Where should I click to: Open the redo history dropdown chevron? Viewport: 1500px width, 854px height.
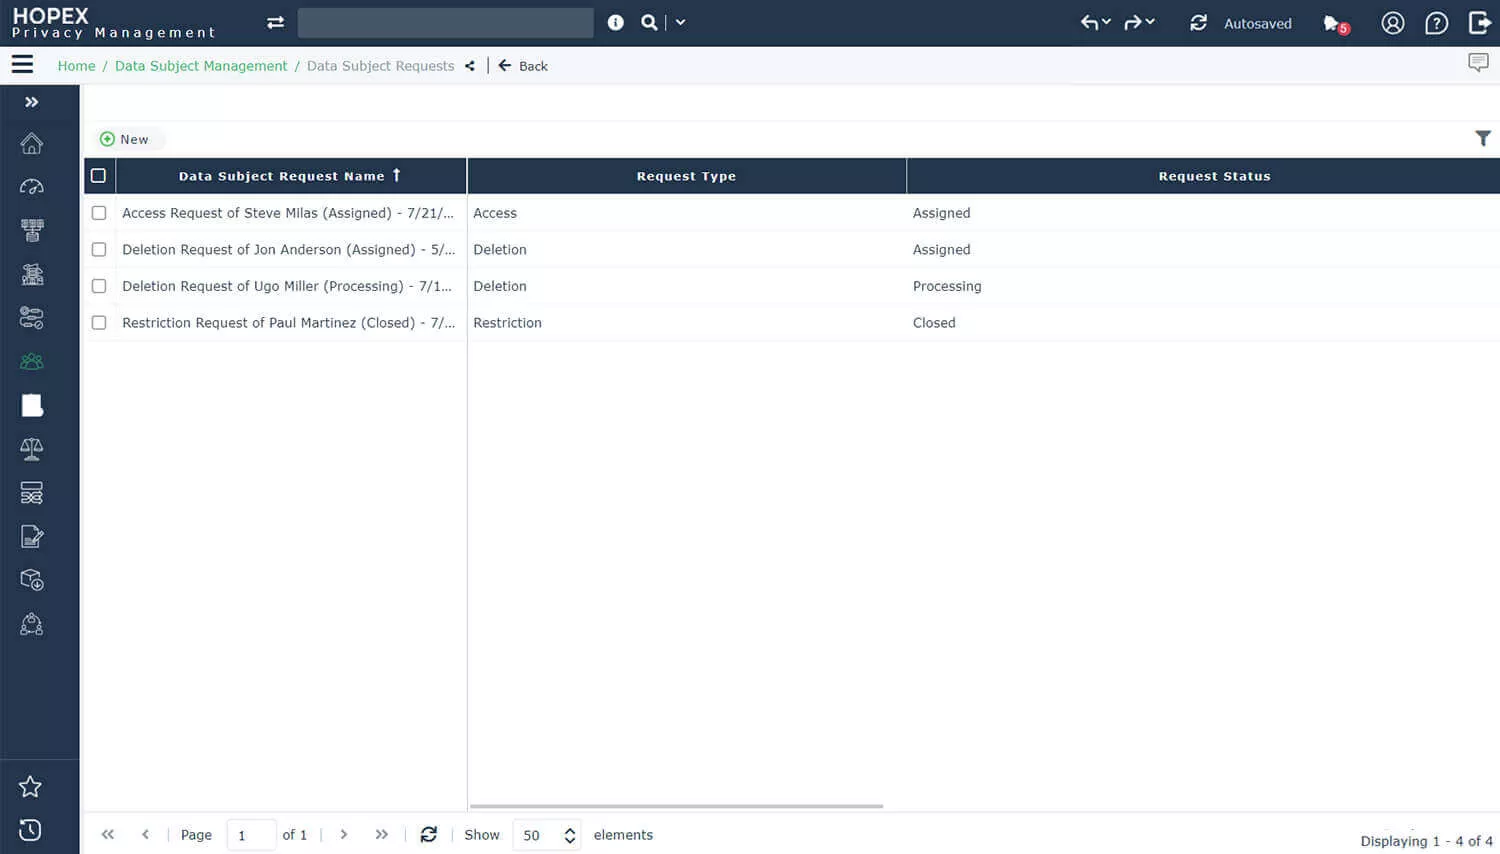tap(1150, 21)
